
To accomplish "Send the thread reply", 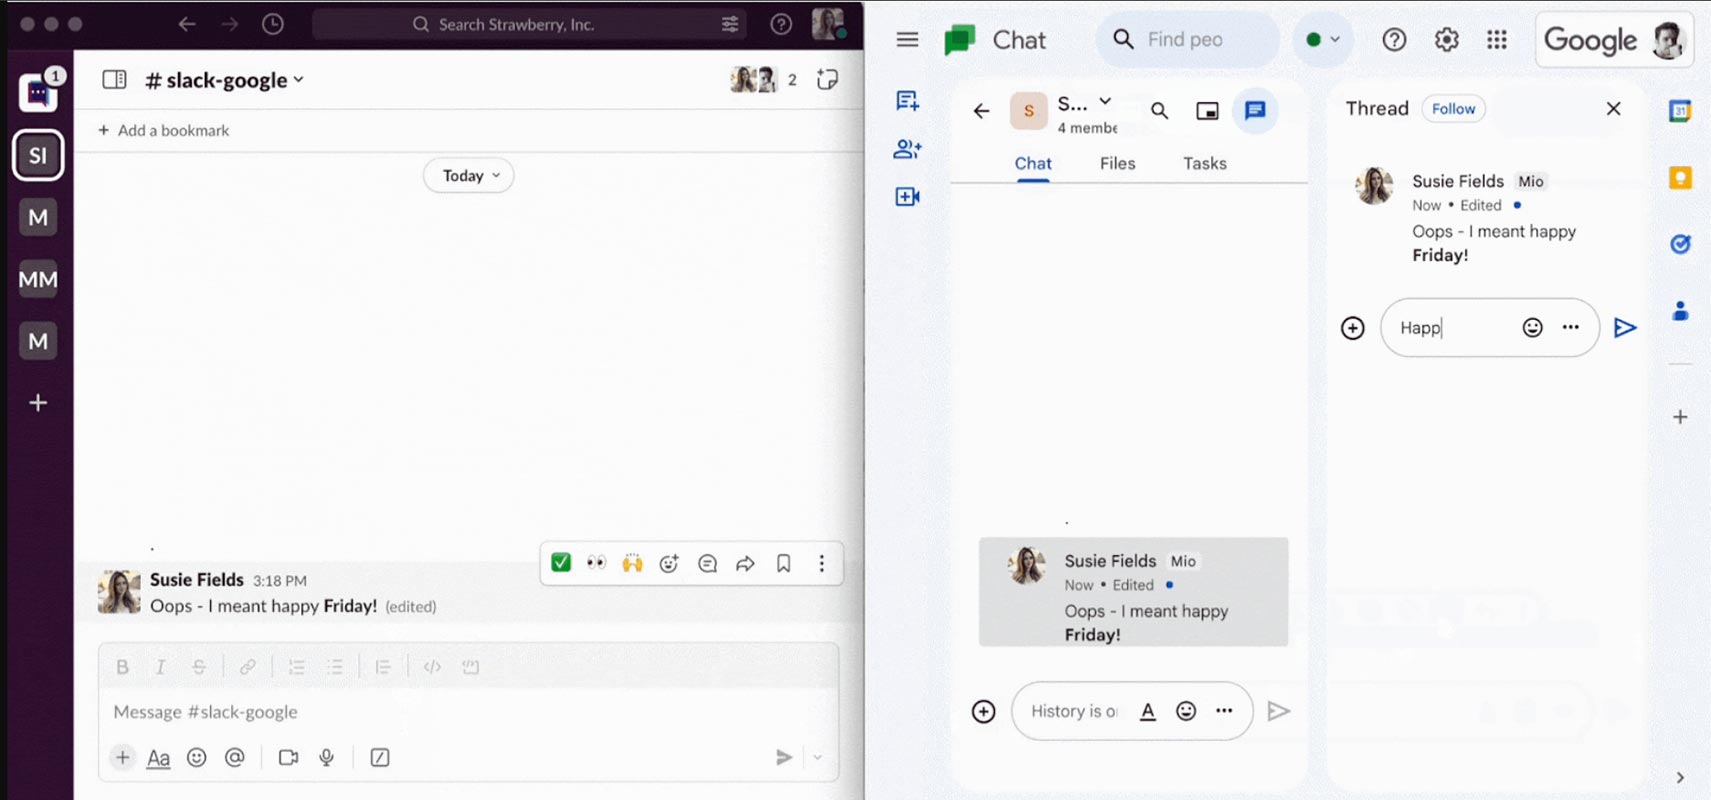I will [1625, 327].
